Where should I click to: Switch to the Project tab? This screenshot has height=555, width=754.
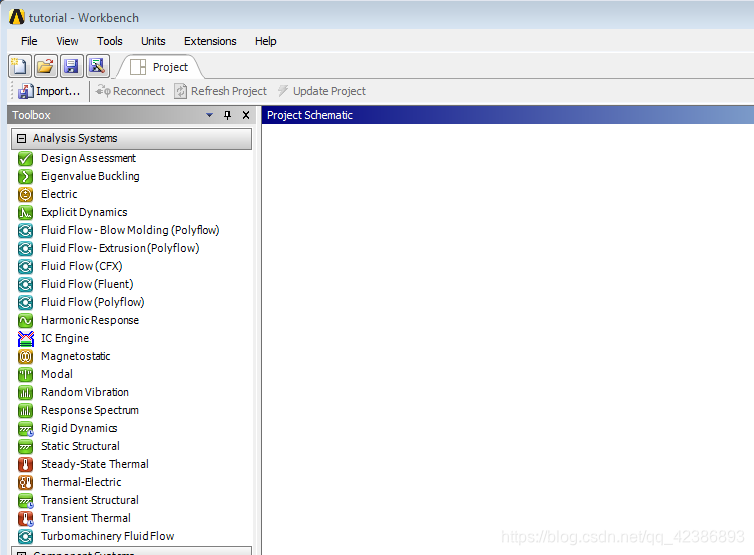[x=160, y=67]
